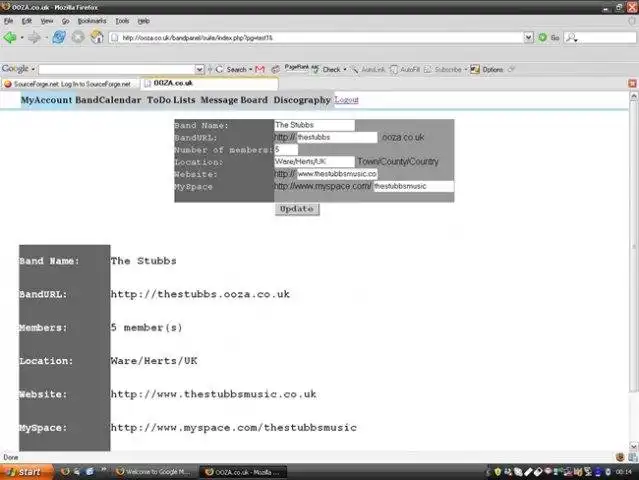The height and width of the screenshot is (480, 639).
Task: Click 'http://thestubbs.ooza.co.uk' text
Action: point(200,294)
